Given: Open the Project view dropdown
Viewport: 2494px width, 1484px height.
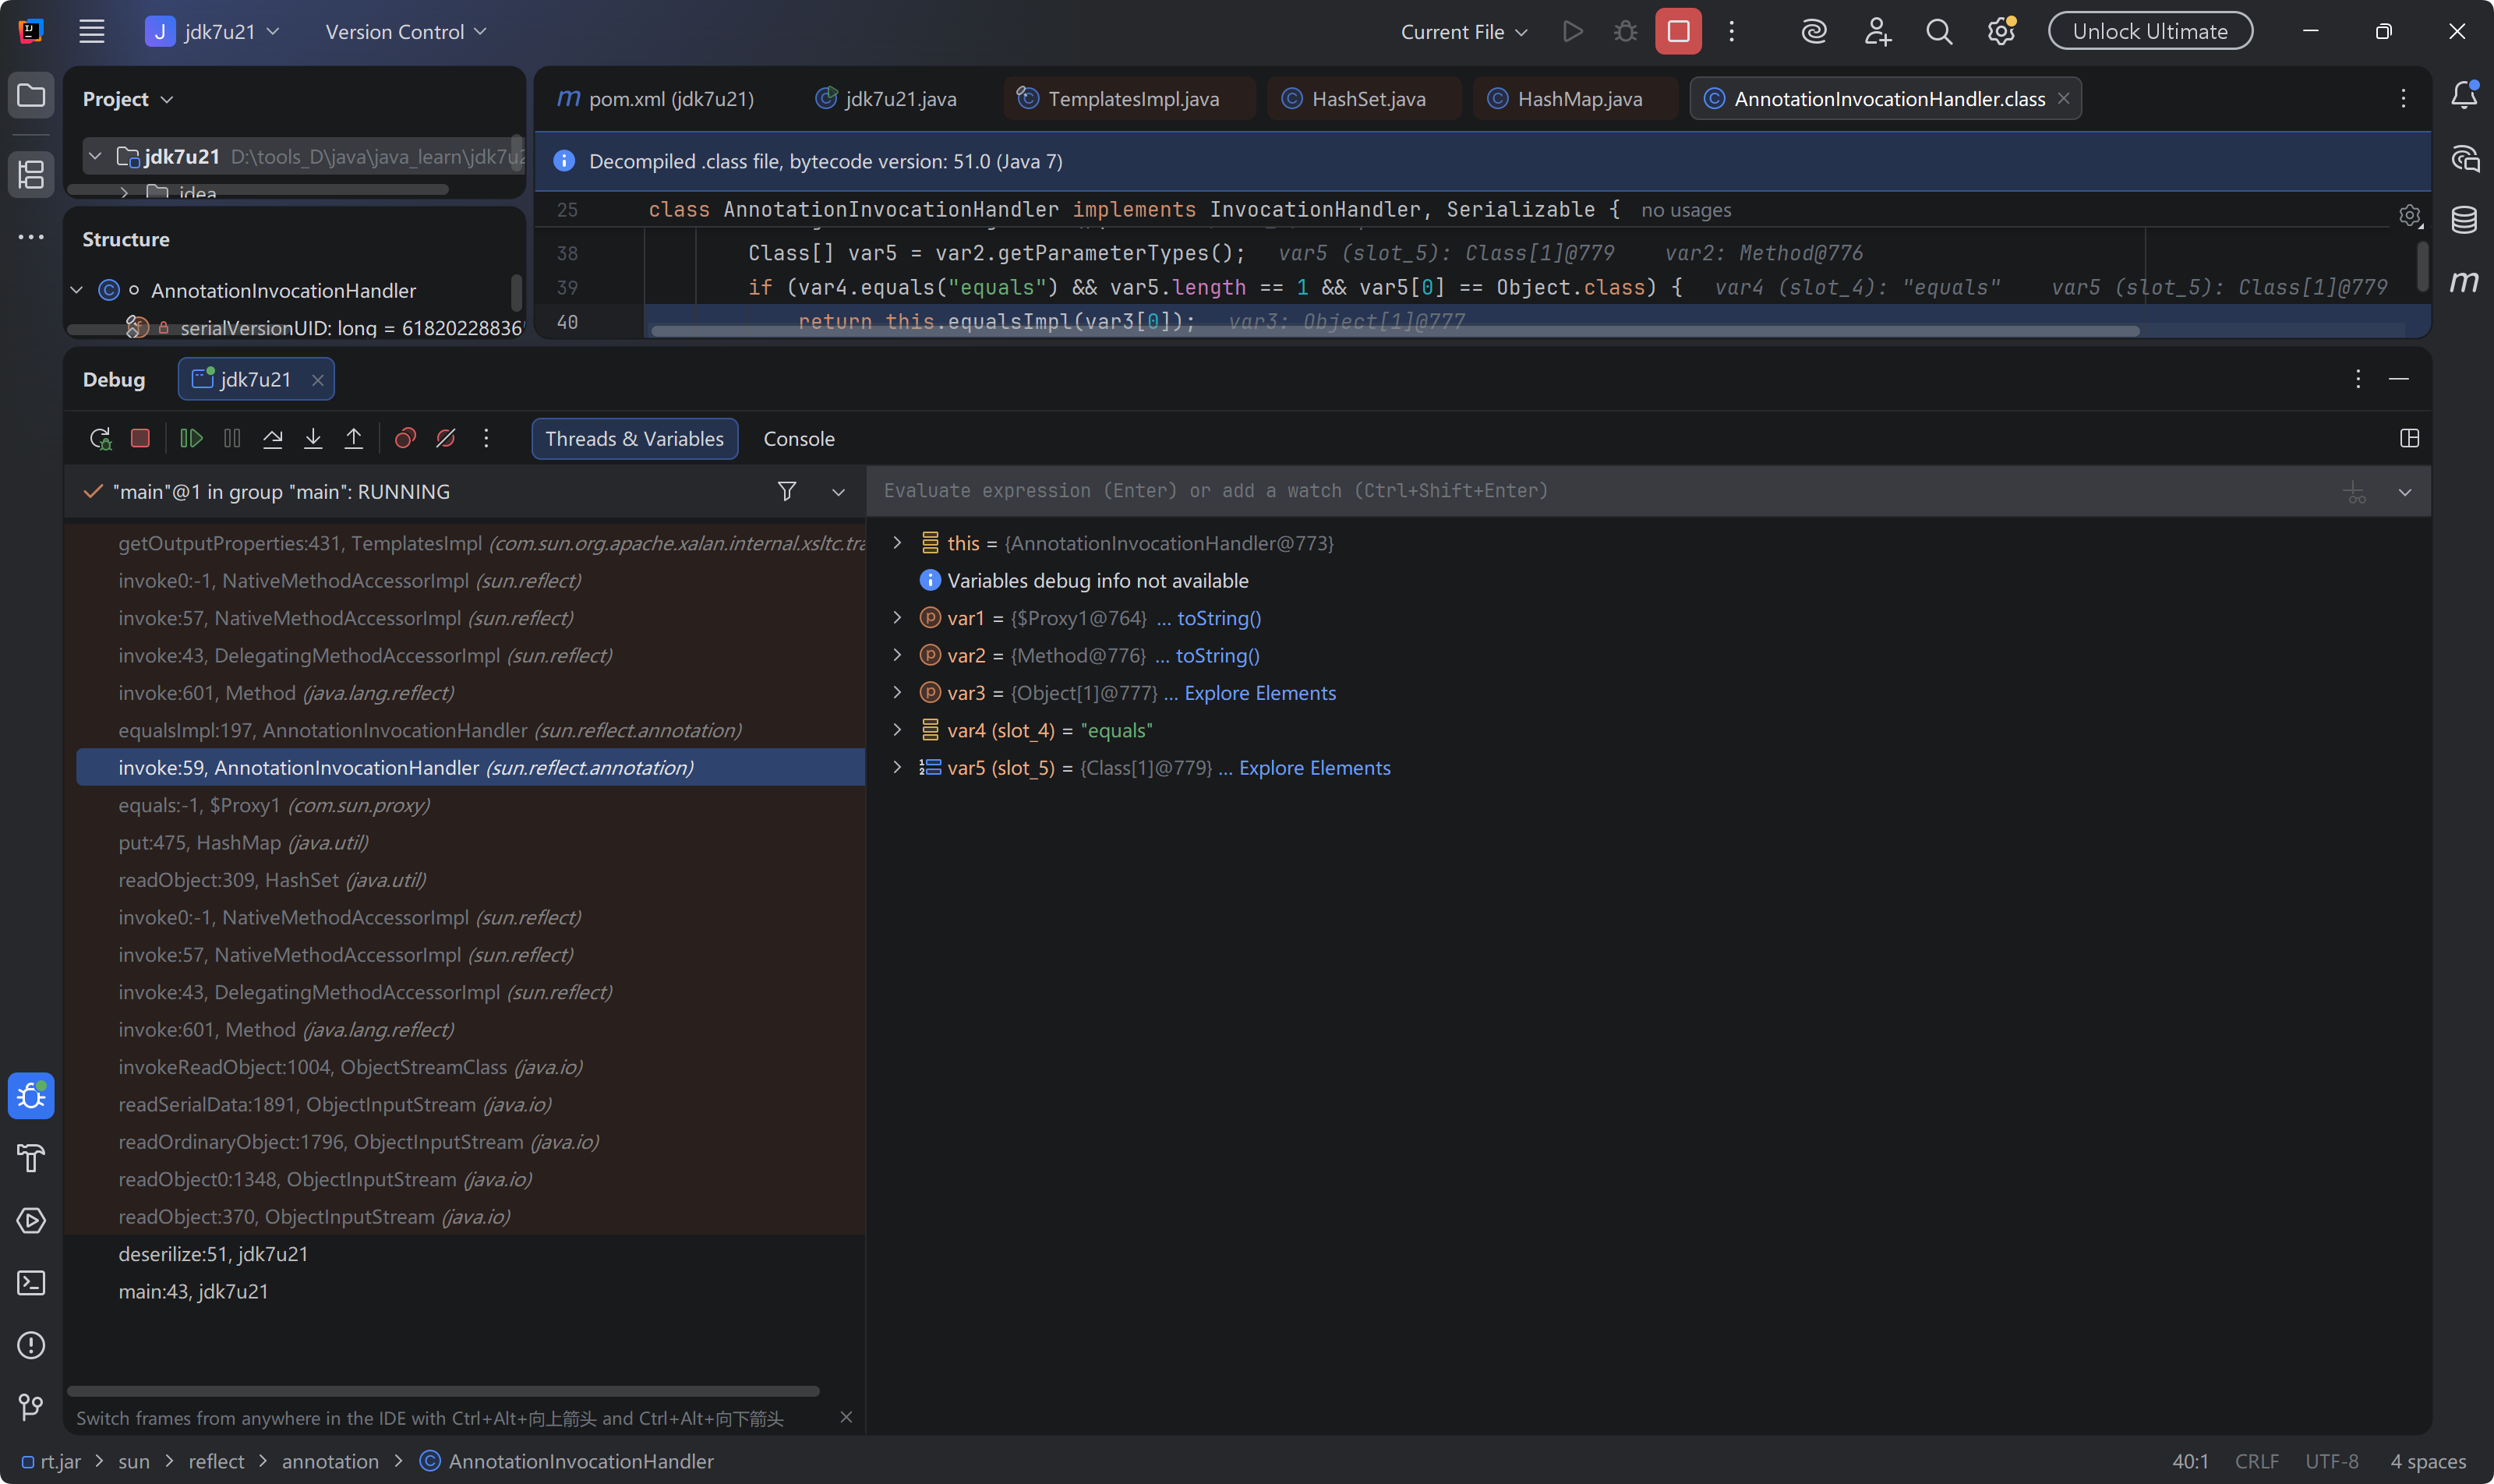Looking at the screenshot, I should [128, 99].
